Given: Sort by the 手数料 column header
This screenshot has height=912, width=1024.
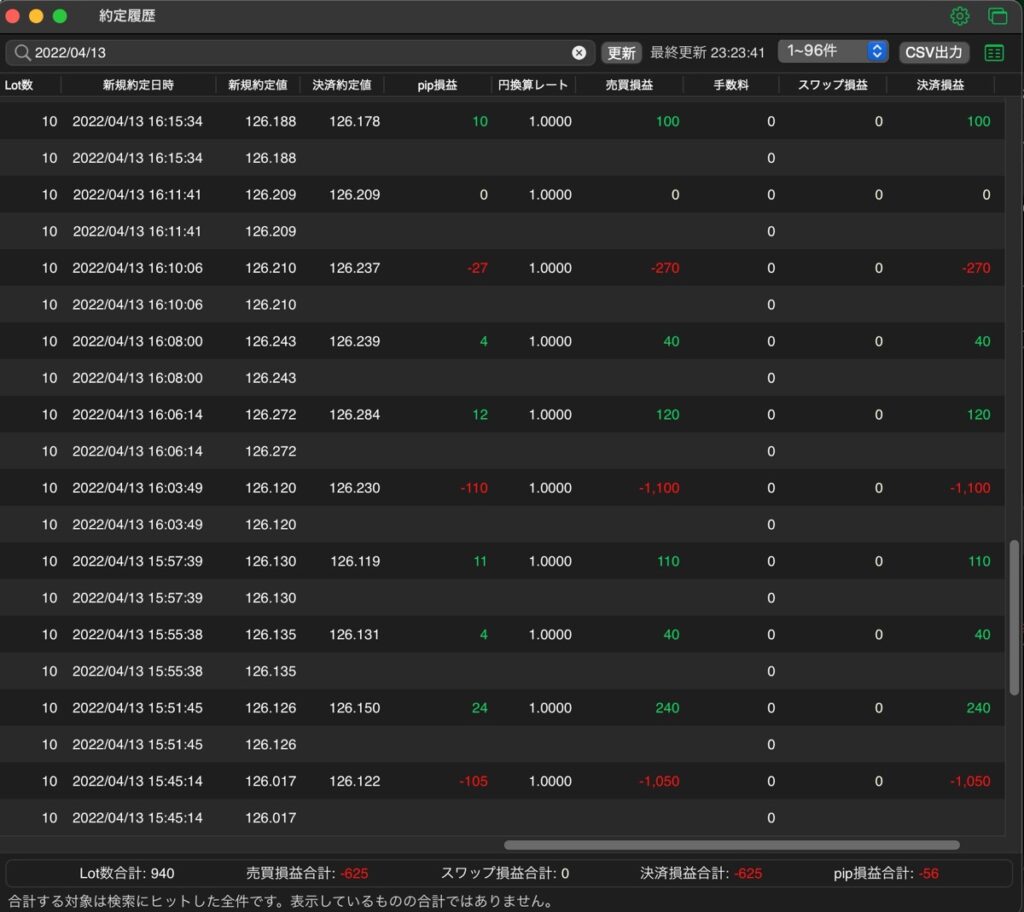Looking at the screenshot, I should 731,85.
